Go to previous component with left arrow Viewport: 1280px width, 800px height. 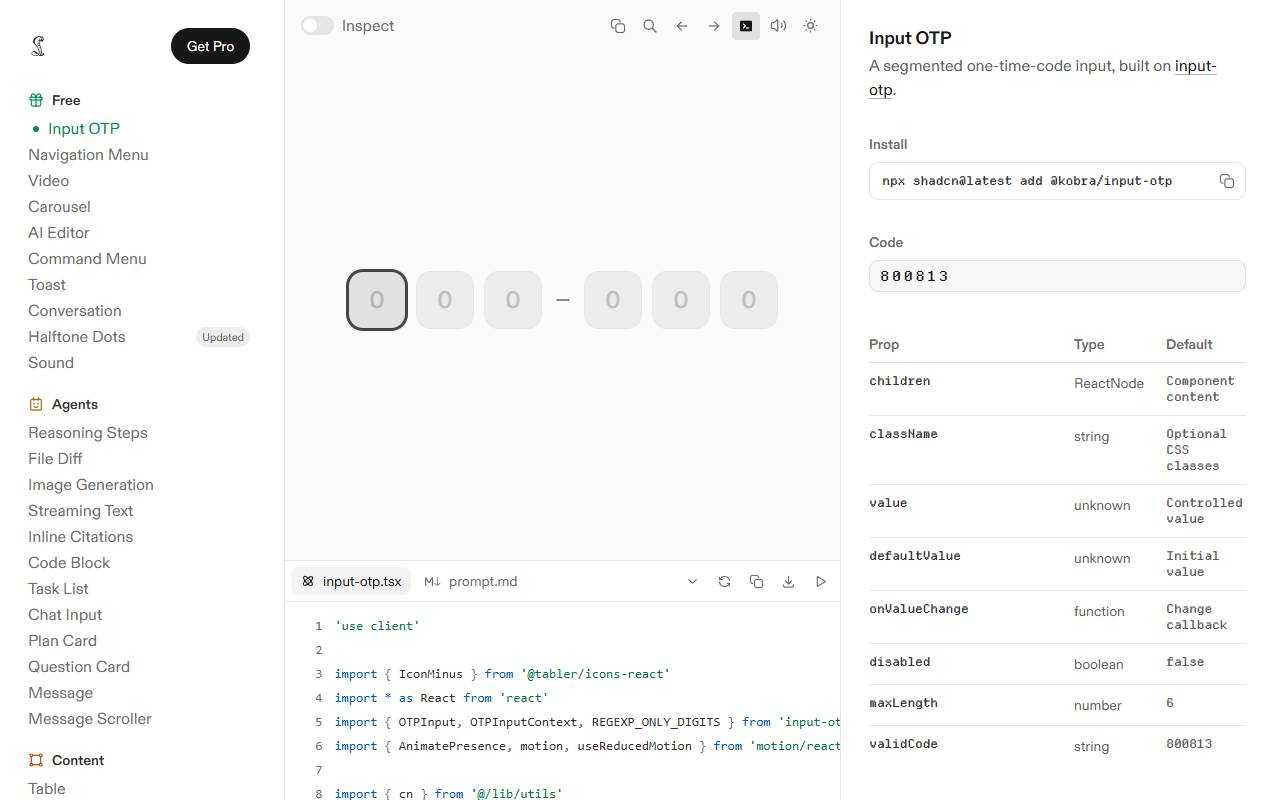point(682,26)
